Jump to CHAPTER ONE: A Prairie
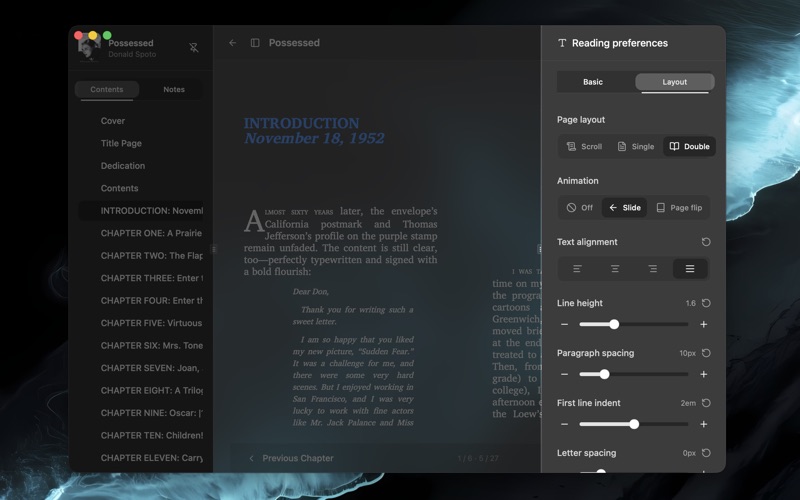The width and height of the screenshot is (800, 500). coord(141,233)
